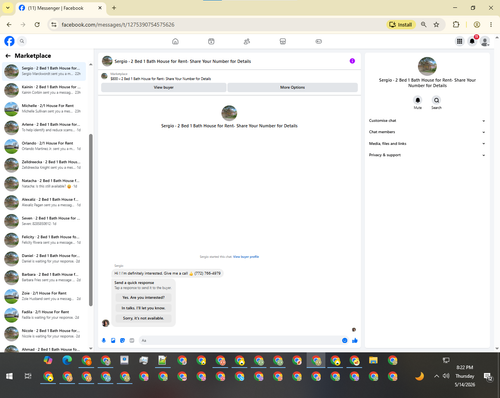Open the Facebook Home icon
The height and width of the screenshot is (398, 500).
[x=175, y=41]
